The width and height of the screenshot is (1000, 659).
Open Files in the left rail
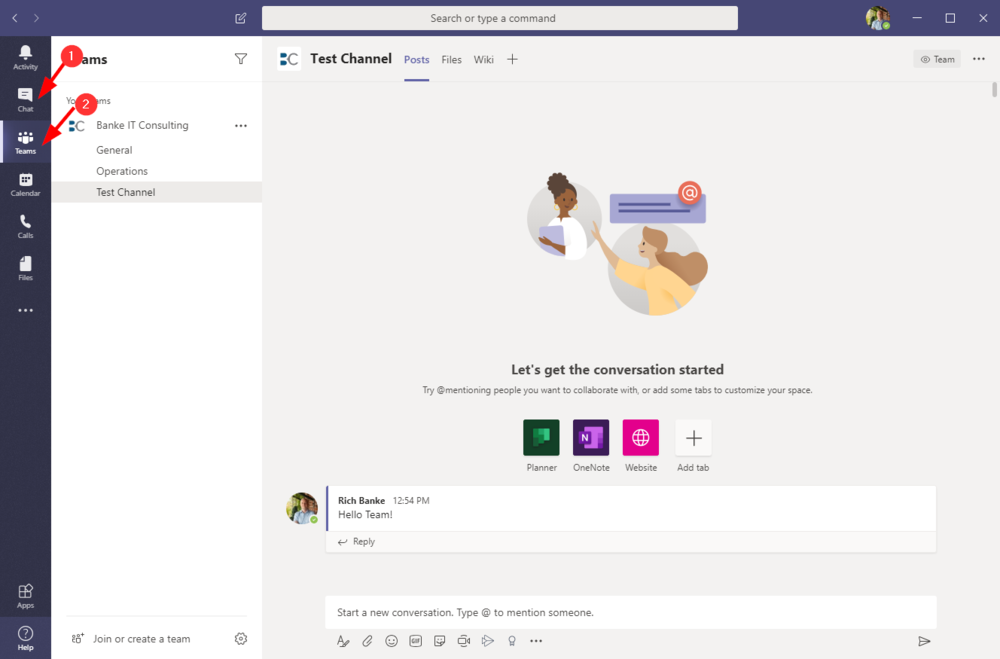(26, 269)
